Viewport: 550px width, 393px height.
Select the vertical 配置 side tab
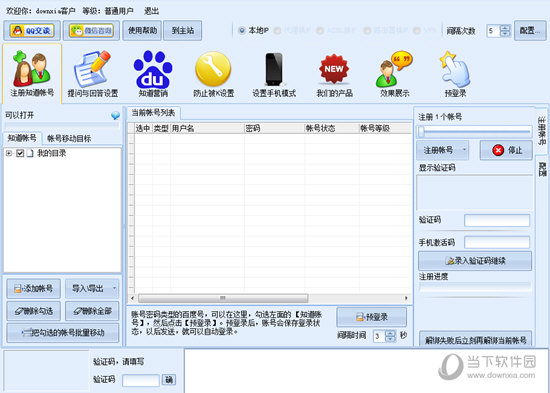coord(542,169)
